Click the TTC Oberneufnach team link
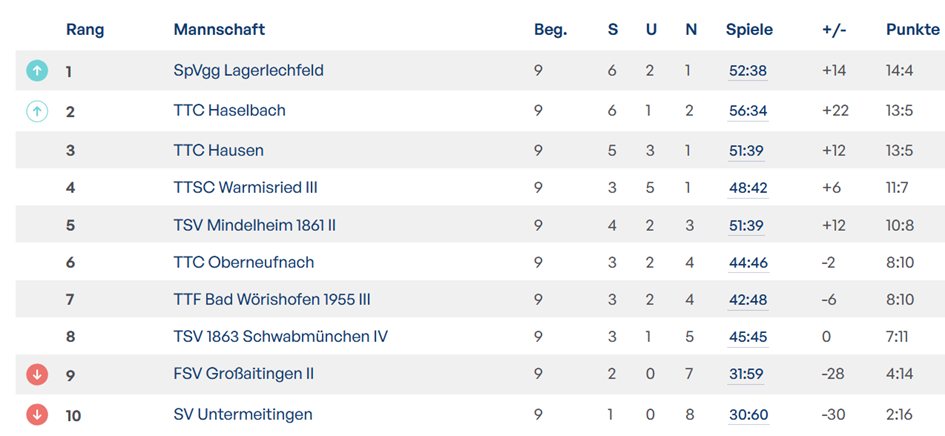This screenshot has width=945, height=436. pos(243,262)
